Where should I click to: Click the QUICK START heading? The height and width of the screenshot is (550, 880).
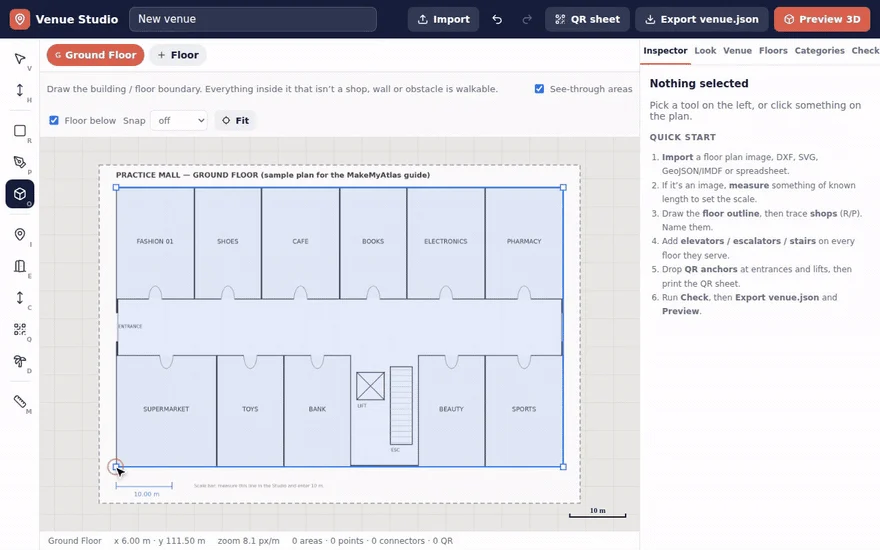pos(682,137)
